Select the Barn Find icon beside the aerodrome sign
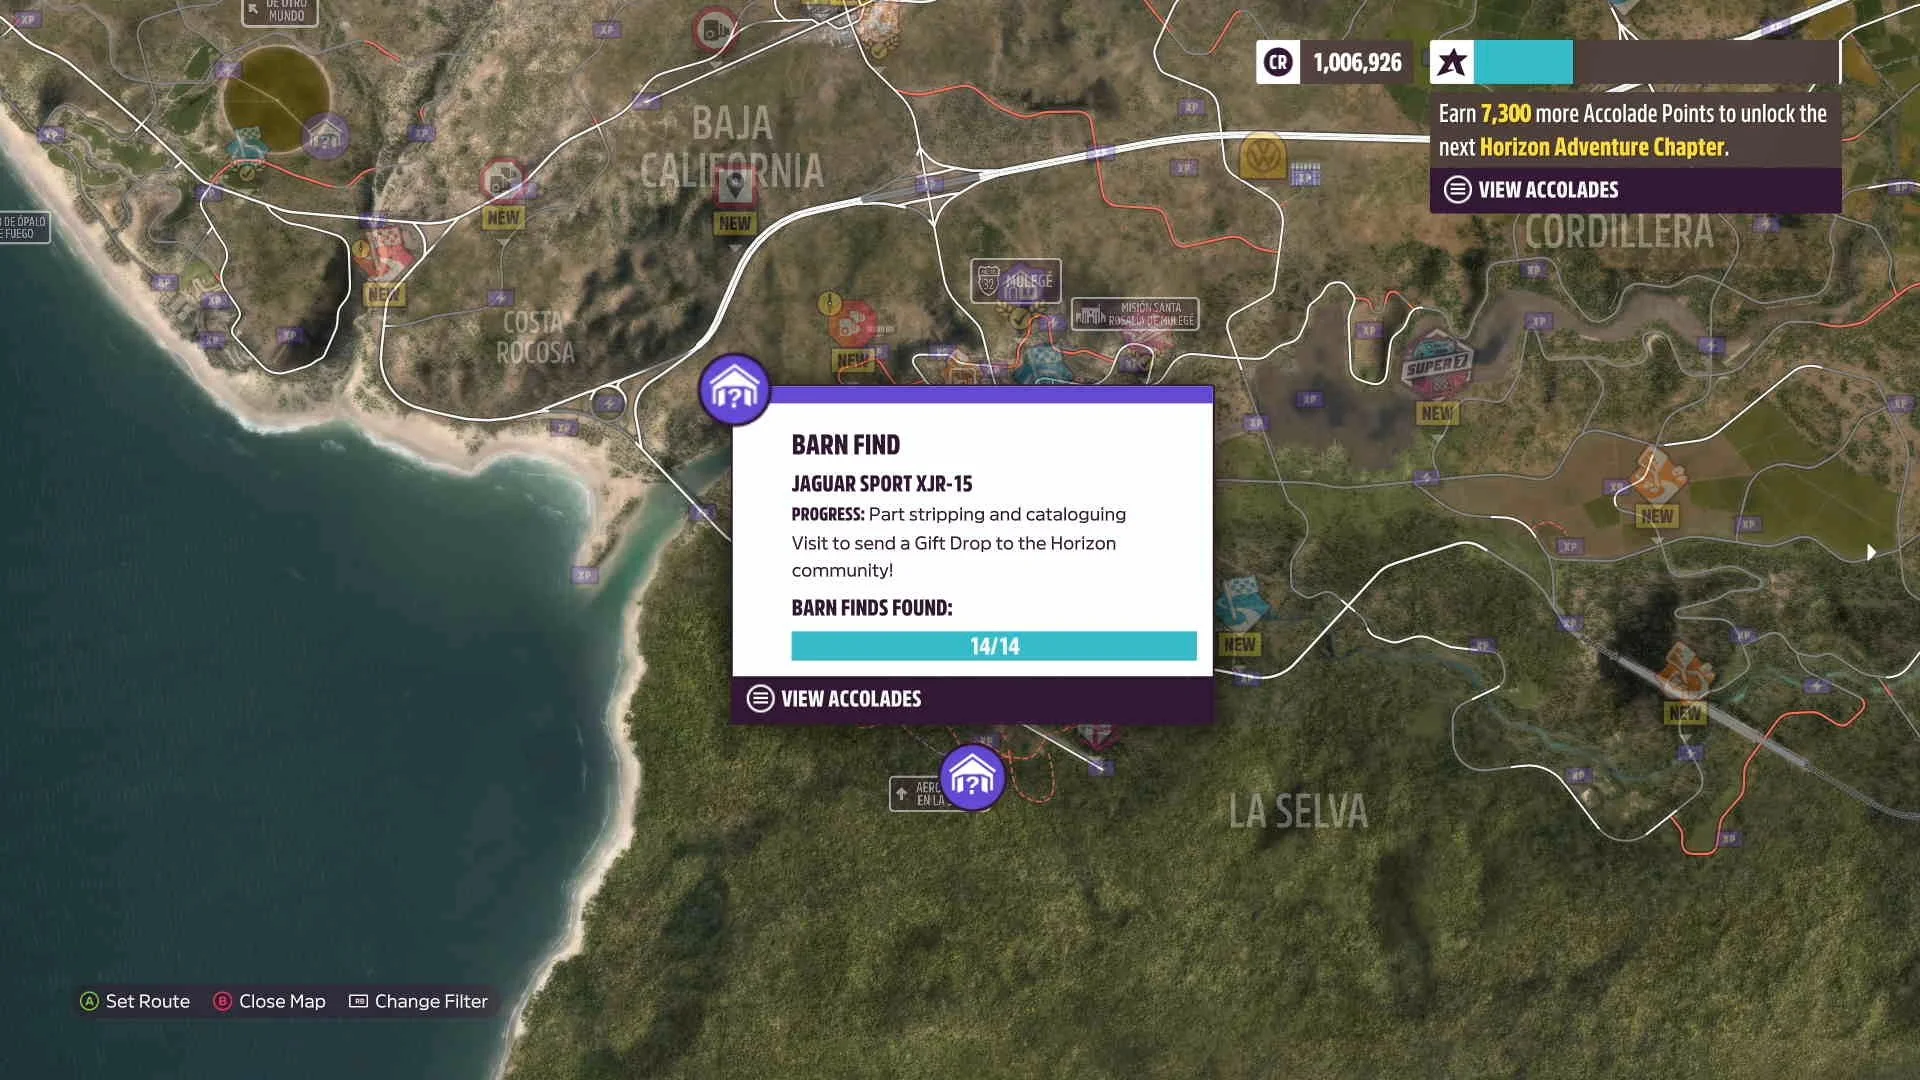The height and width of the screenshot is (1080, 1920). click(x=972, y=777)
